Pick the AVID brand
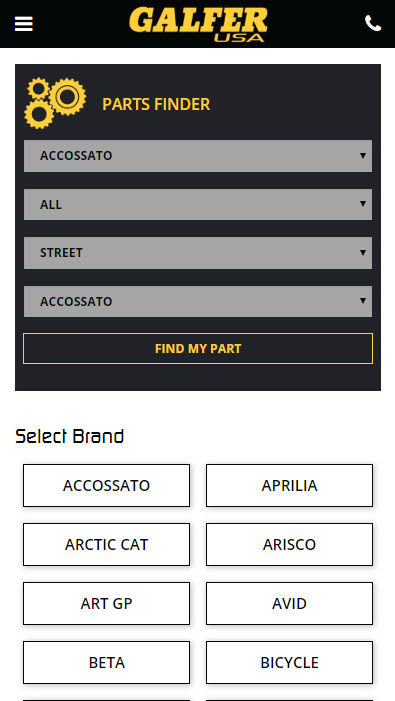 click(x=290, y=604)
